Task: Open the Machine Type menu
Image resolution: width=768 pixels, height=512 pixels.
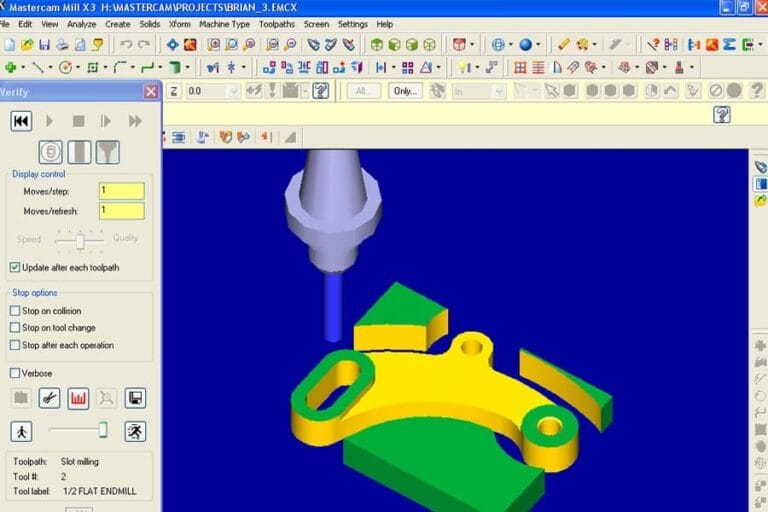Action: [x=224, y=24]
